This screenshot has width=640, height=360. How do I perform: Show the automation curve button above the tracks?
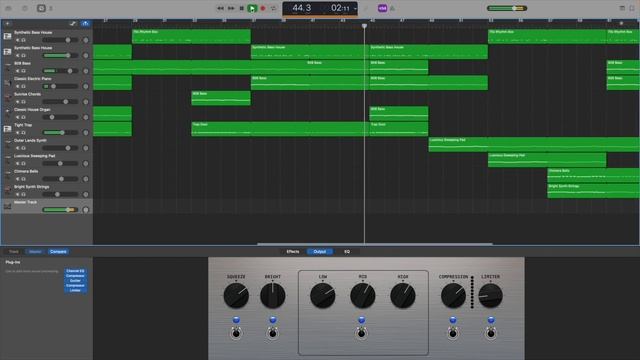(x=73, y=24)
